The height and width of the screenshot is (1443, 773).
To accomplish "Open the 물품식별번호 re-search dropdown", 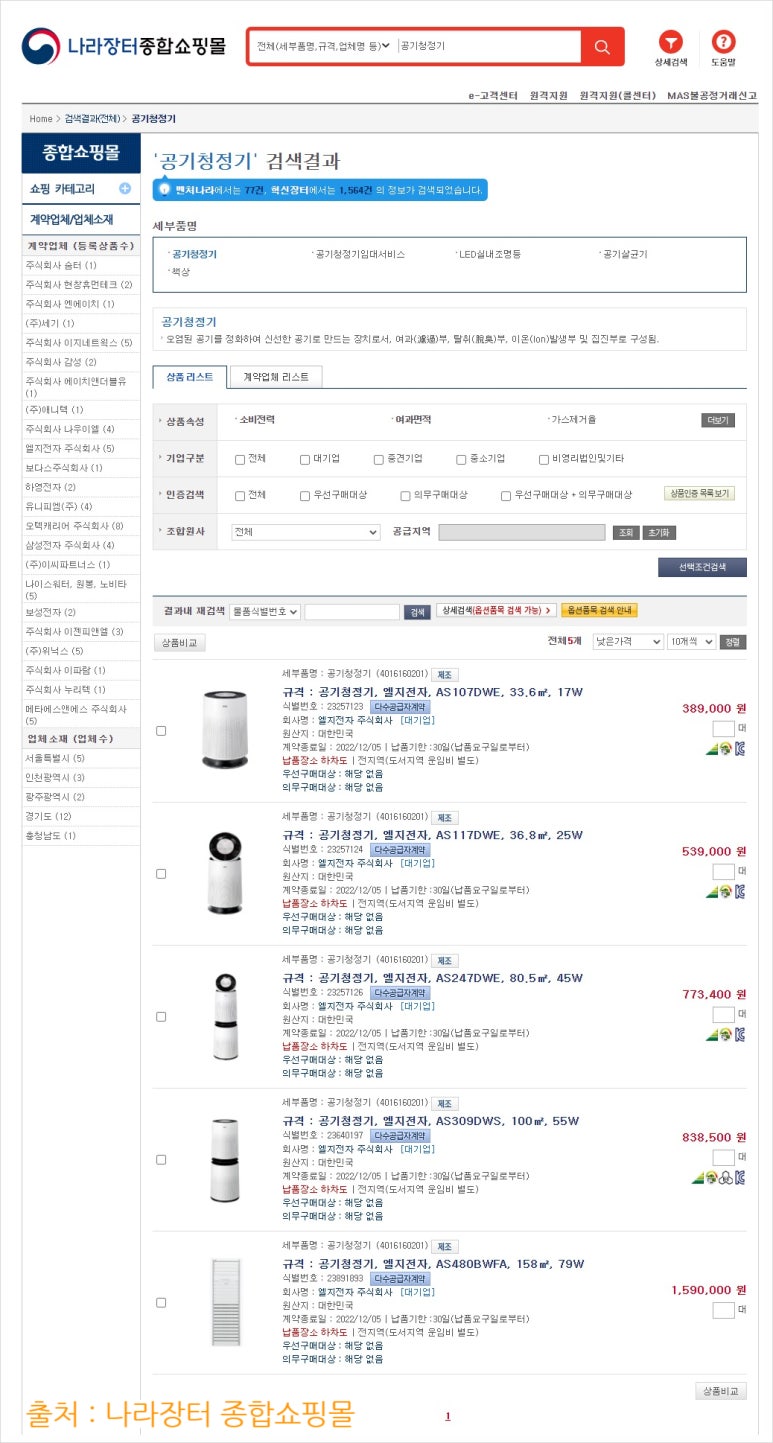I will coord(264,611).
